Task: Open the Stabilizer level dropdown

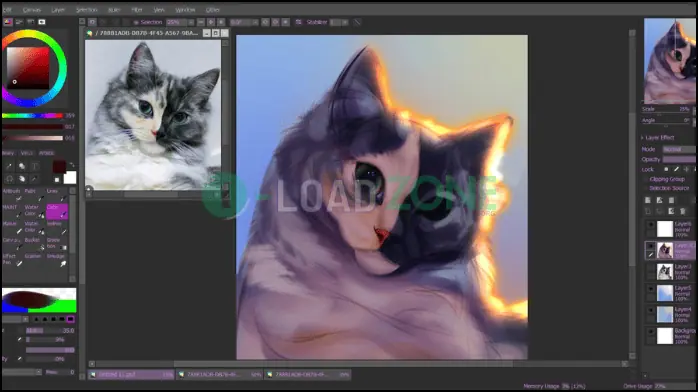Action: click(345, 22)
